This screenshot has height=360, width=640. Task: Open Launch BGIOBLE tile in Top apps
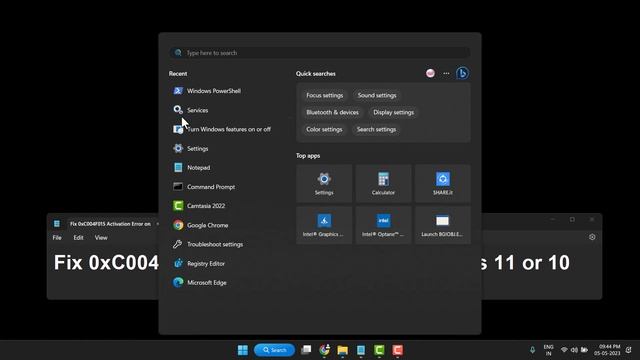click(x=443, y=225)
